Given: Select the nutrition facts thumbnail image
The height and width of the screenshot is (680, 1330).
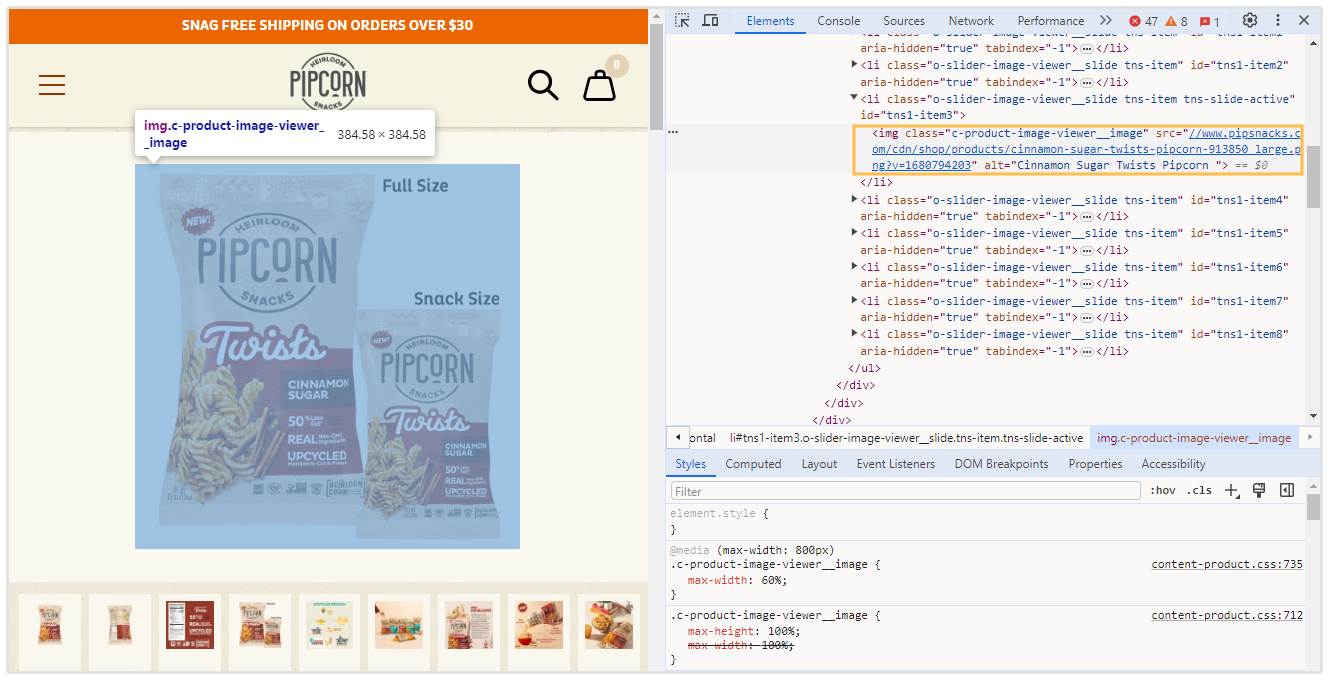Looking at the screenshot, I should pos(189,625).
